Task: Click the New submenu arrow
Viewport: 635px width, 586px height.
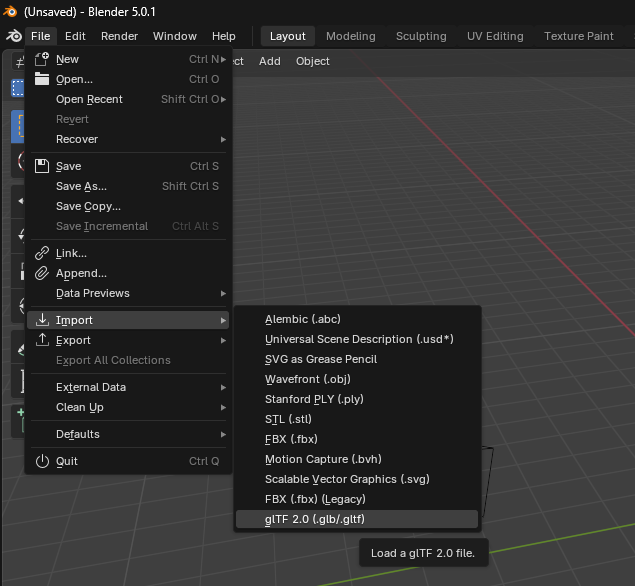Action: (x=223, y=59)
